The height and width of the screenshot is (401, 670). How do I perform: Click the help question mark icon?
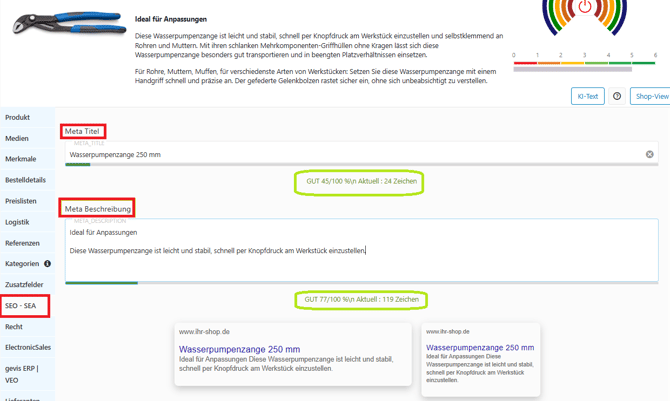pyautogui.click(x=617, y=96)
